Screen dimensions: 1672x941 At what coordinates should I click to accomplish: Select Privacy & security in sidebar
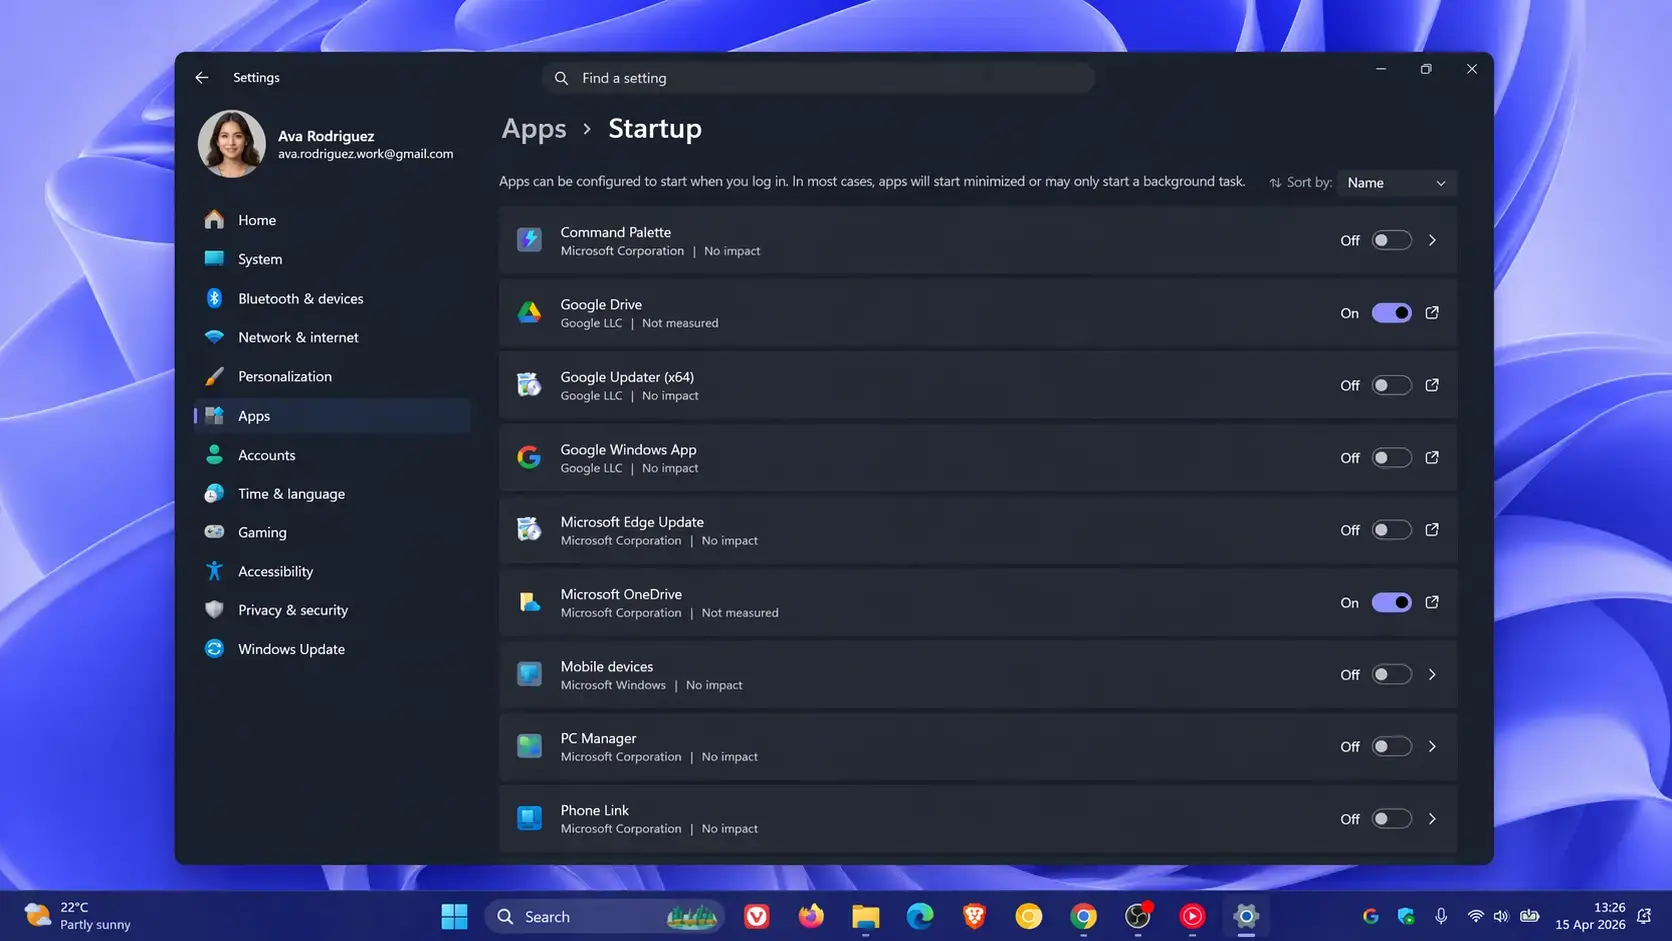(x=293, y=610)
